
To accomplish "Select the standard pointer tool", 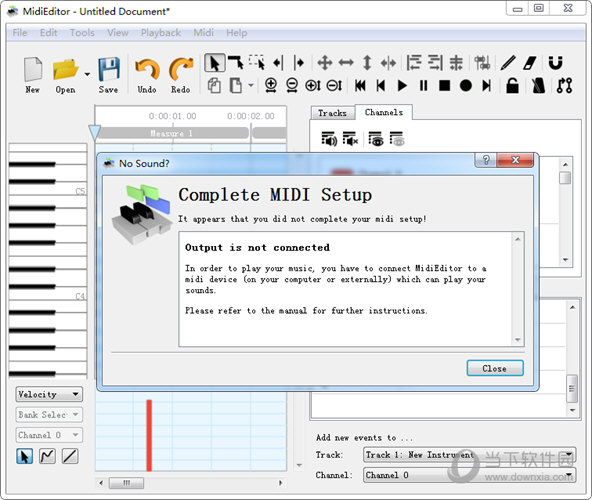I will click(x=214, y=63).
